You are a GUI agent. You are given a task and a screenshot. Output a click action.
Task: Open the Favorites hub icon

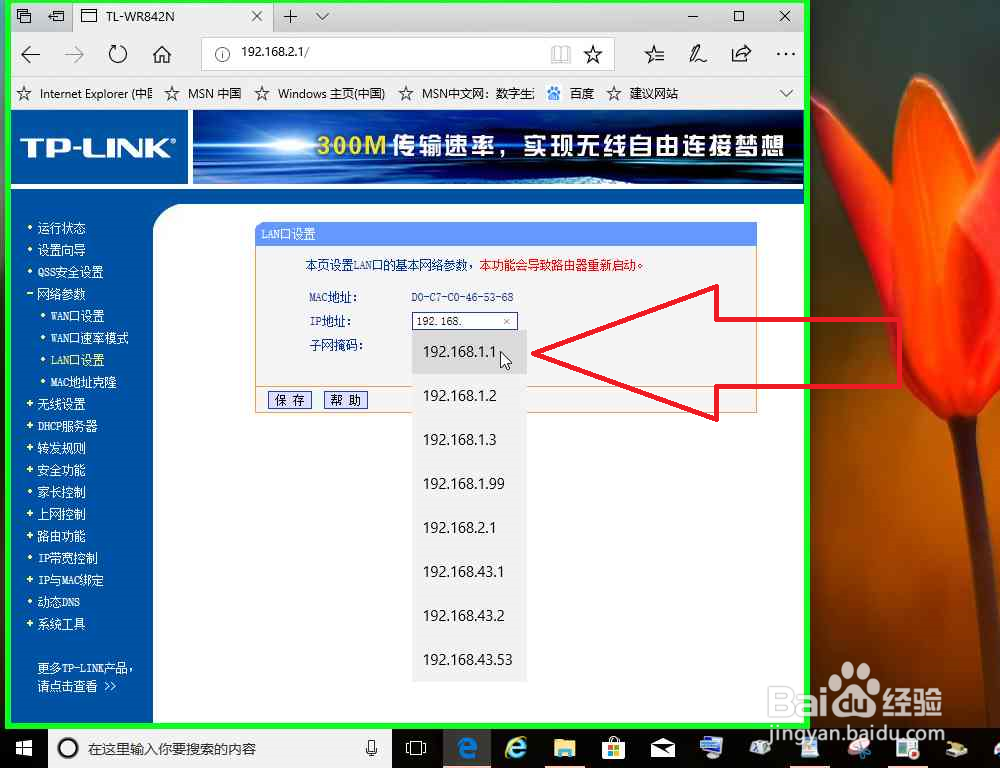click(654, 55)
